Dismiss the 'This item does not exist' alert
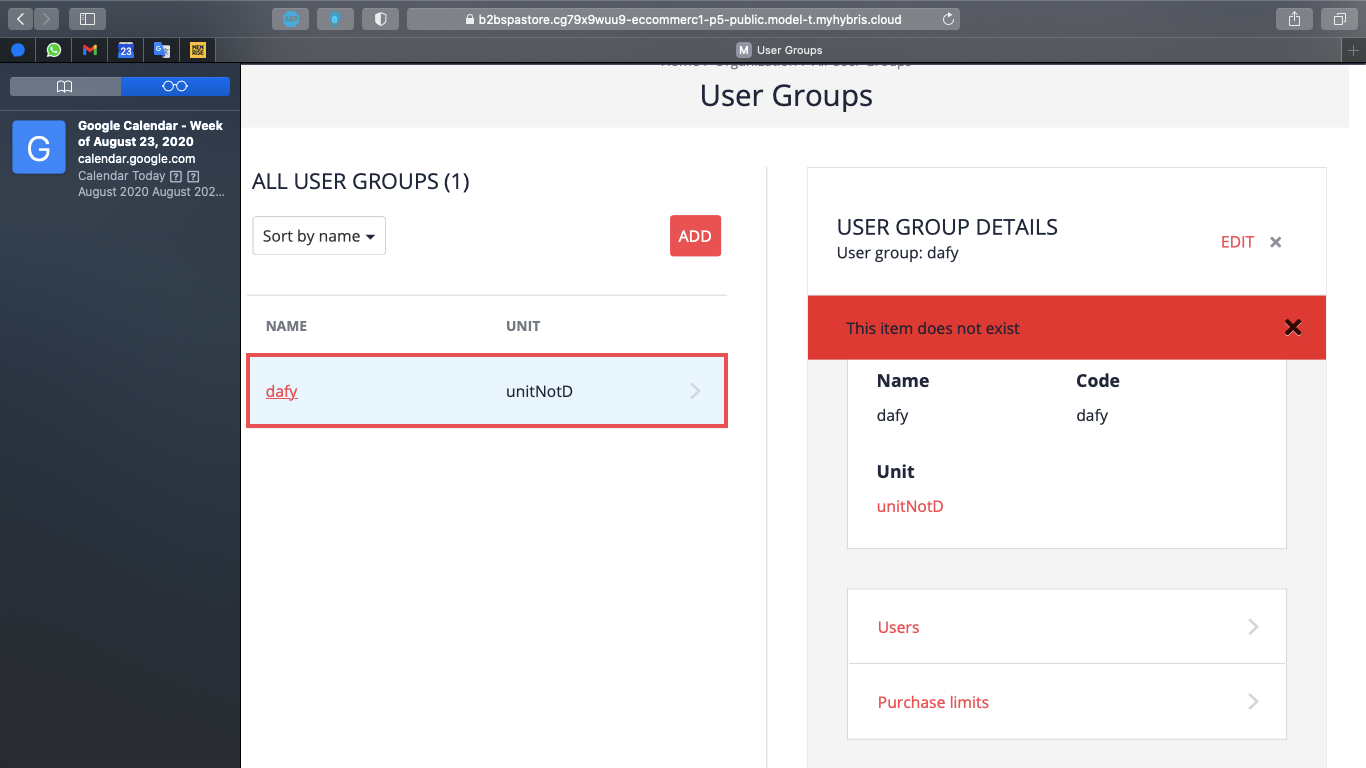This screenshot has width=1366, height=768. click(x=1293, y=327)
